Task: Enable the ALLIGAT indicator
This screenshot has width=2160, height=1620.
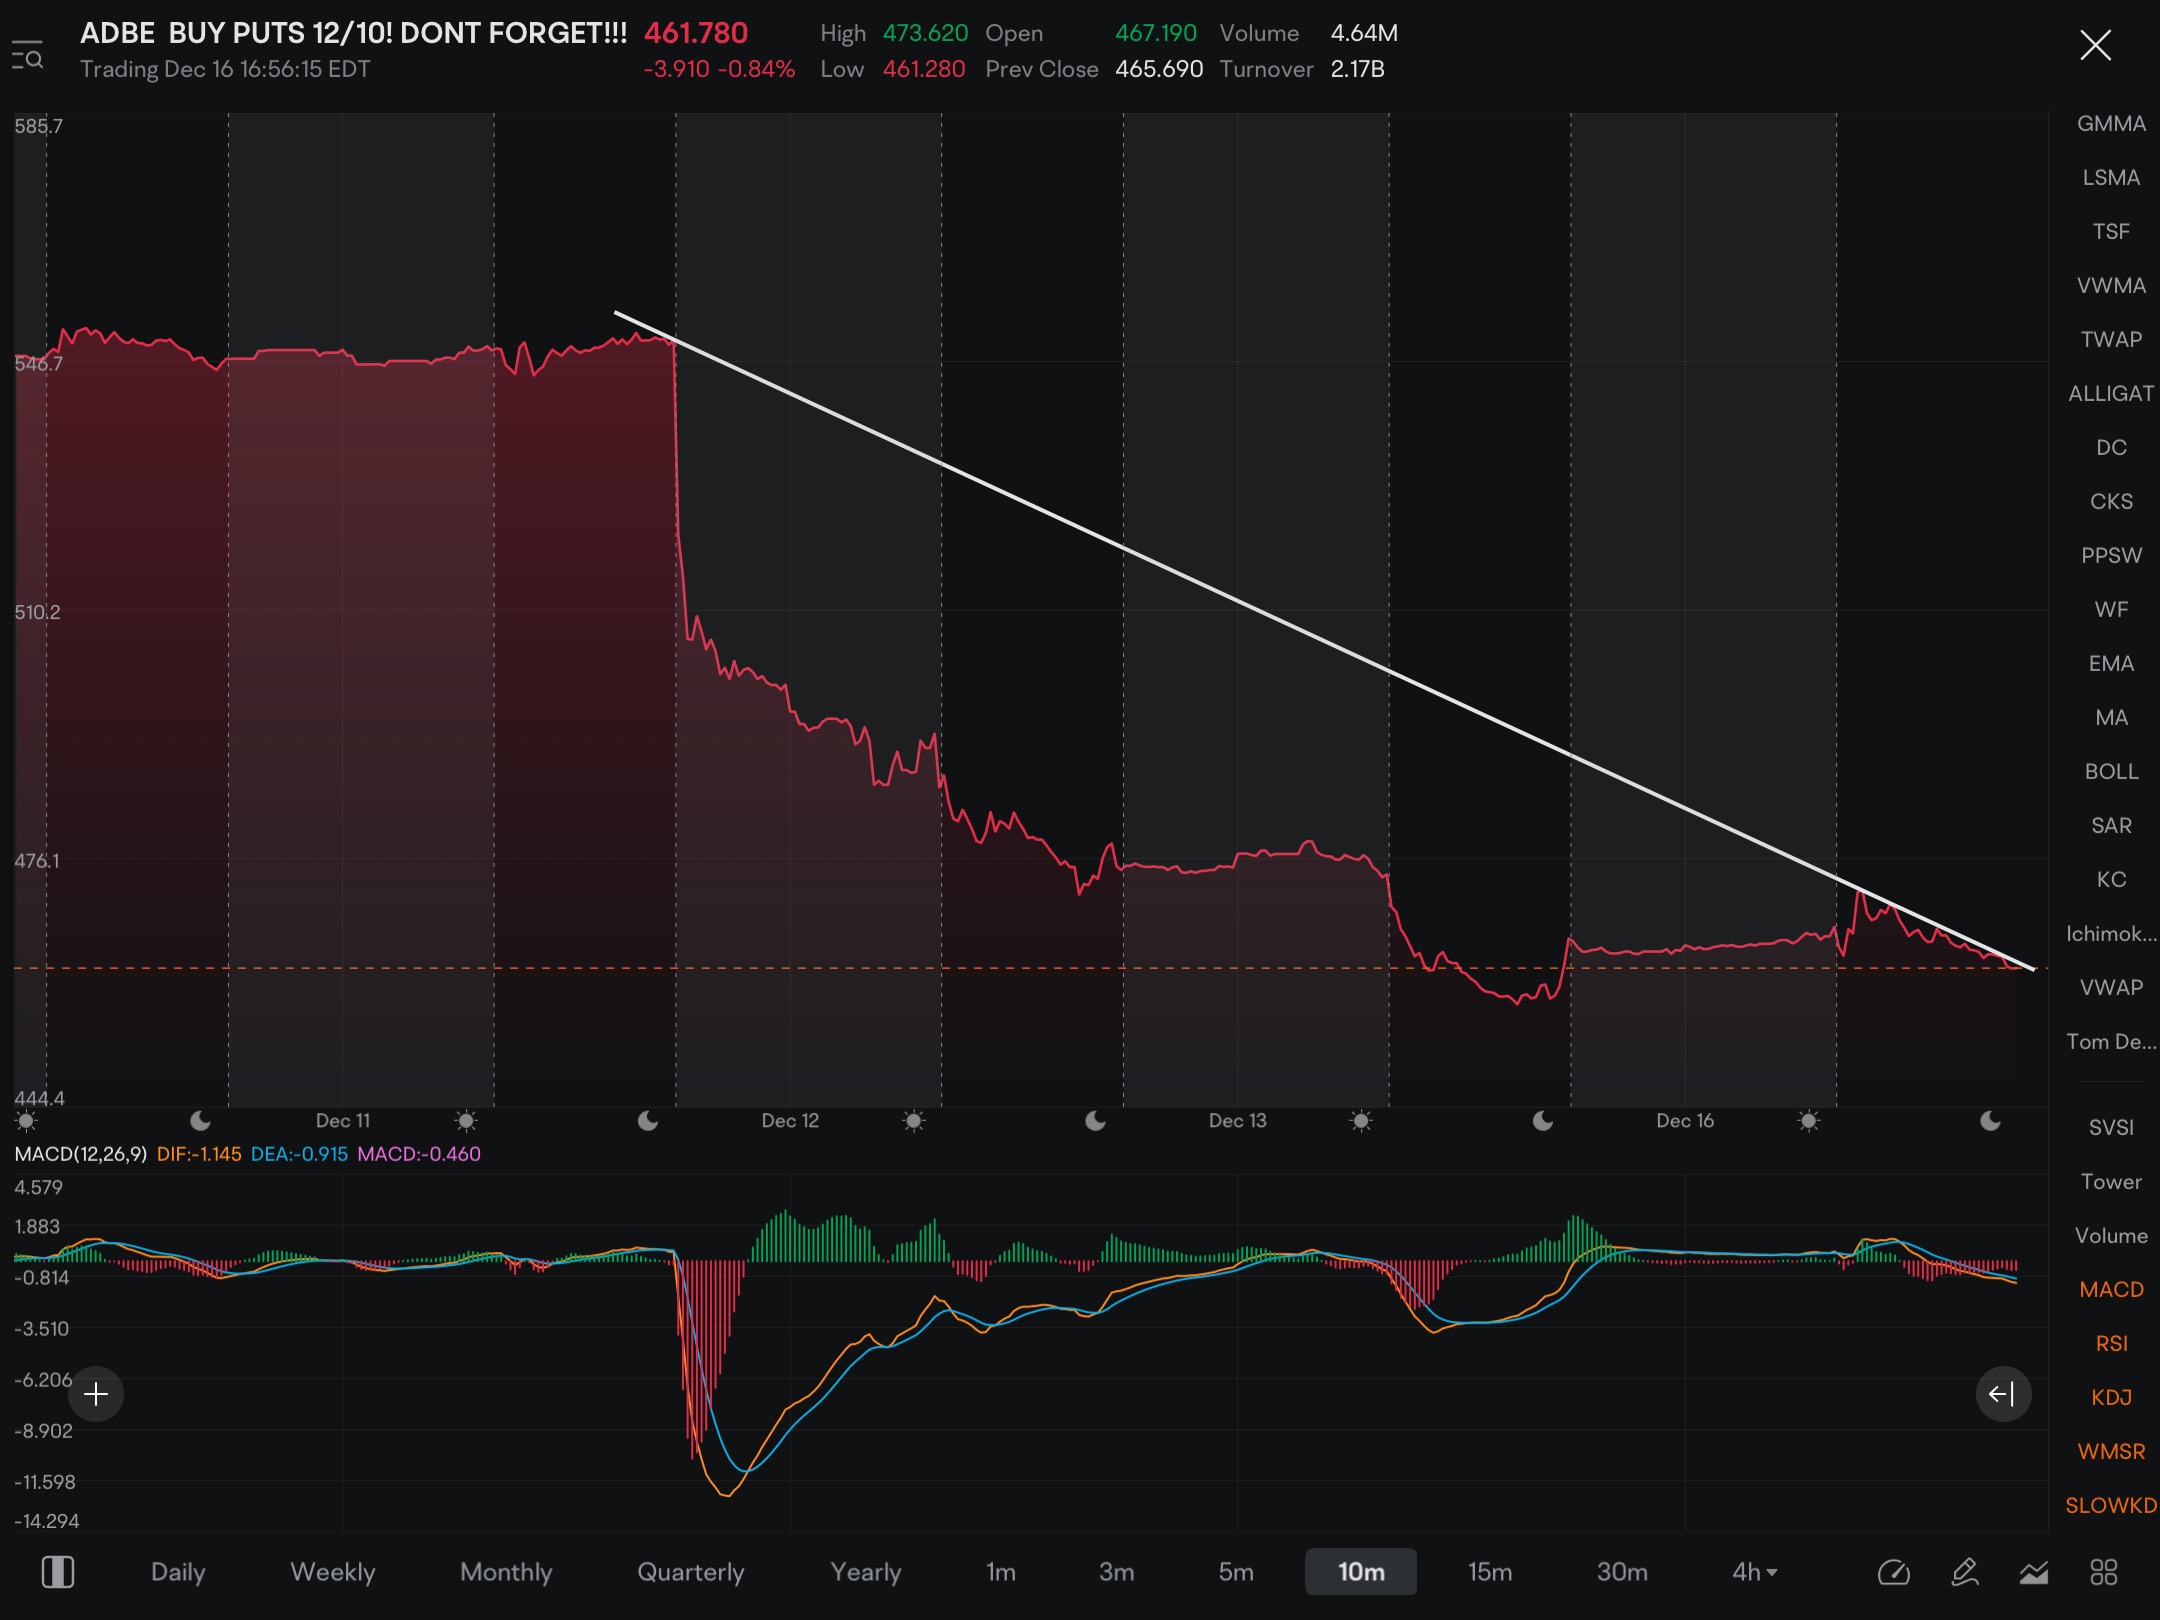Action: (2111, 394)
